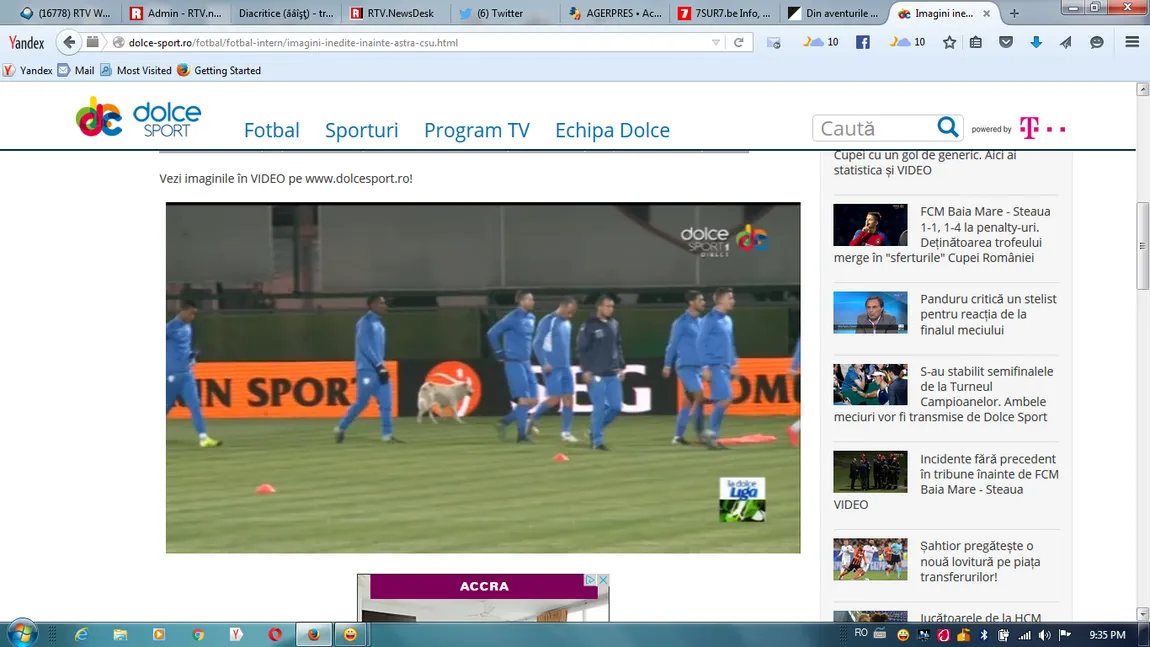1150x647 pixels.
Task: Switch to the (16778) RTV W... tab
Action: (65, 13)
